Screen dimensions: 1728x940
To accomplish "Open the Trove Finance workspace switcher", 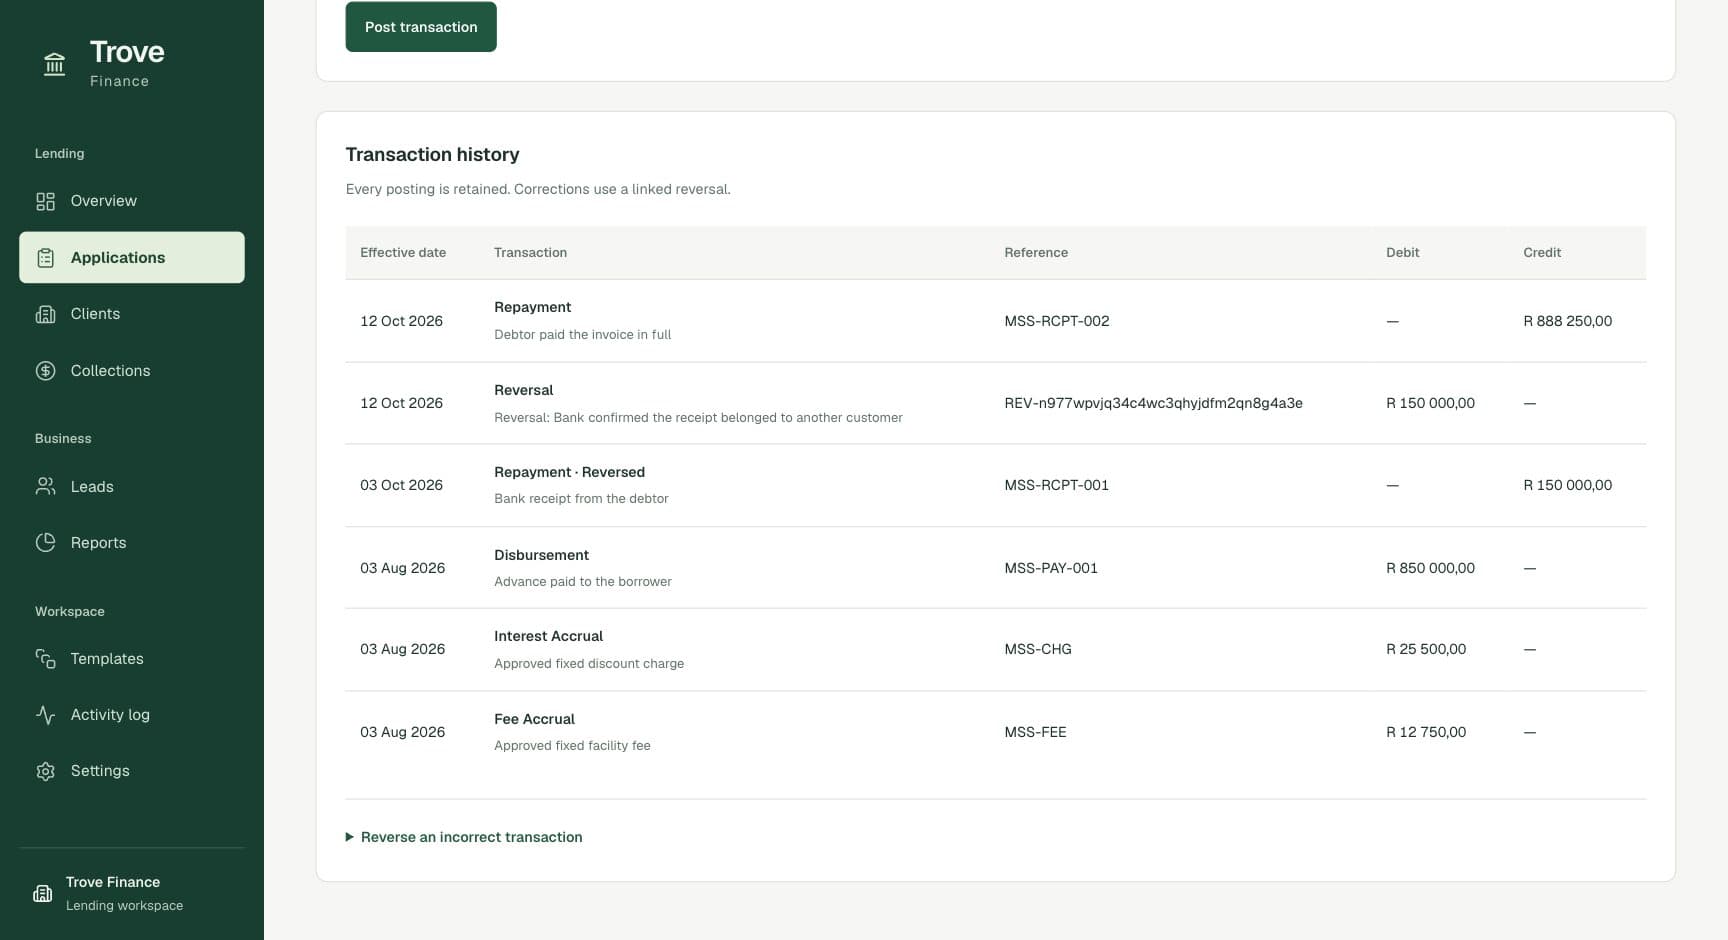I will click(x=131, y=893).
